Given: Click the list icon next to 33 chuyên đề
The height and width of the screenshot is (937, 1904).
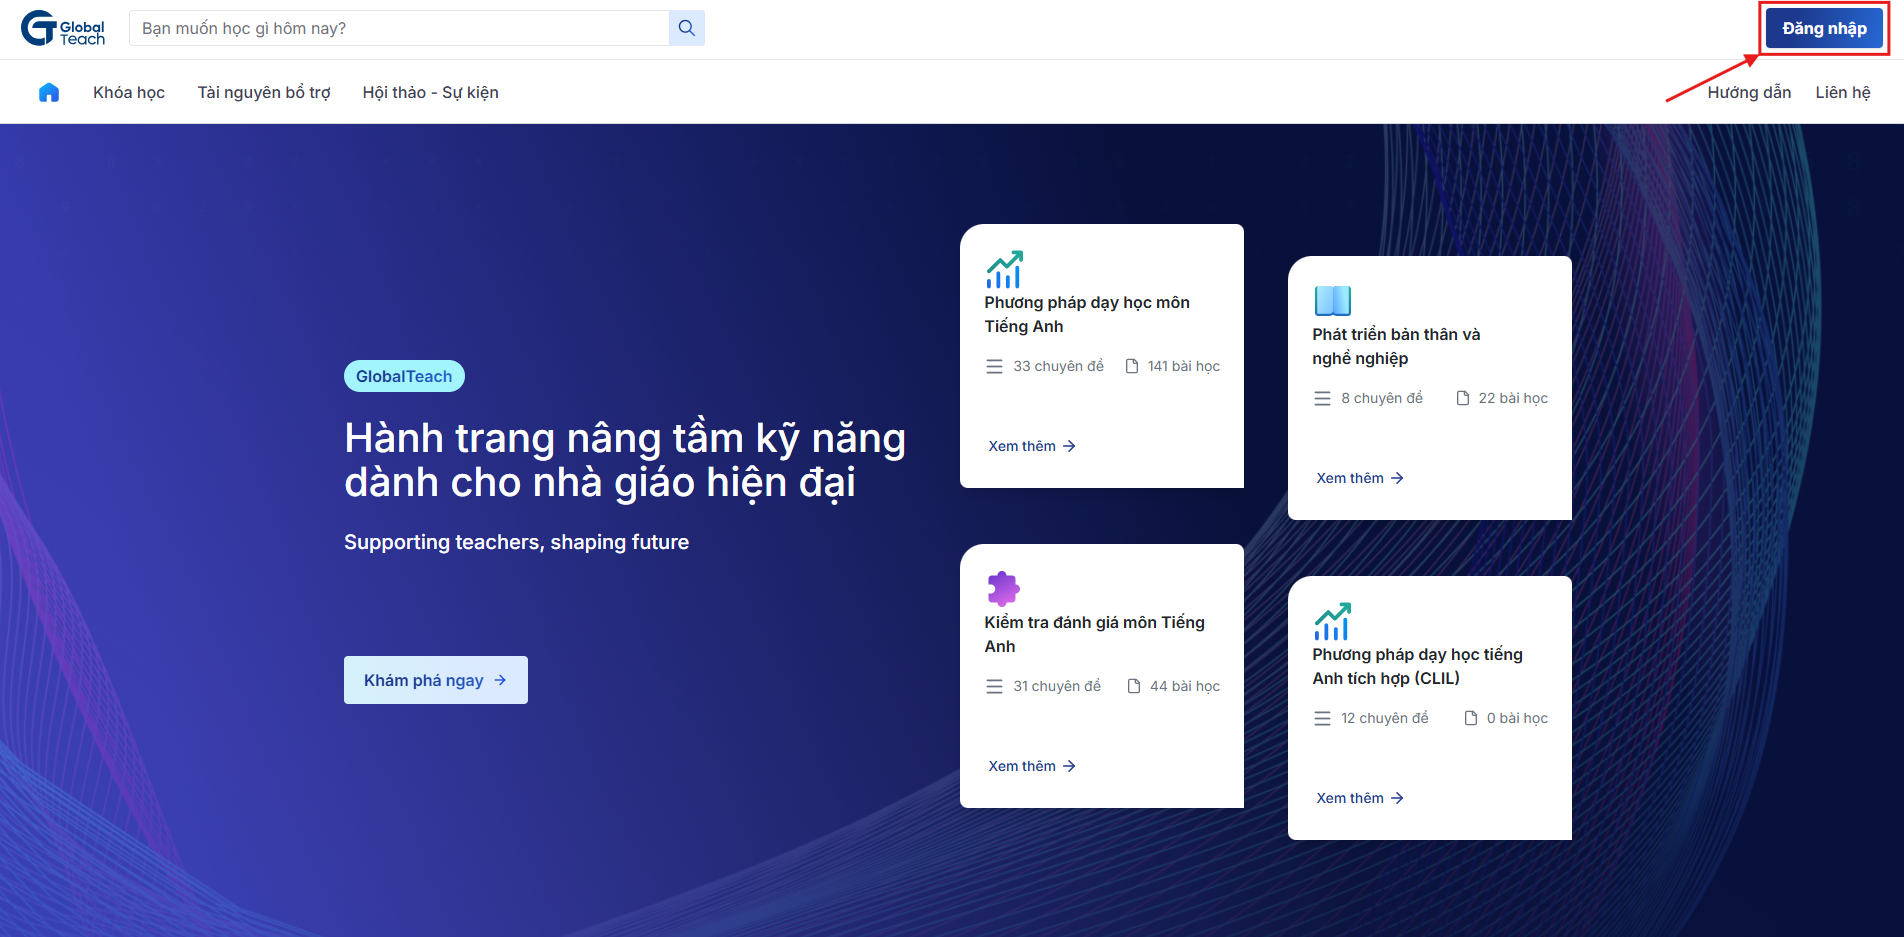Looking at the screenshot, I should point(993,366).
